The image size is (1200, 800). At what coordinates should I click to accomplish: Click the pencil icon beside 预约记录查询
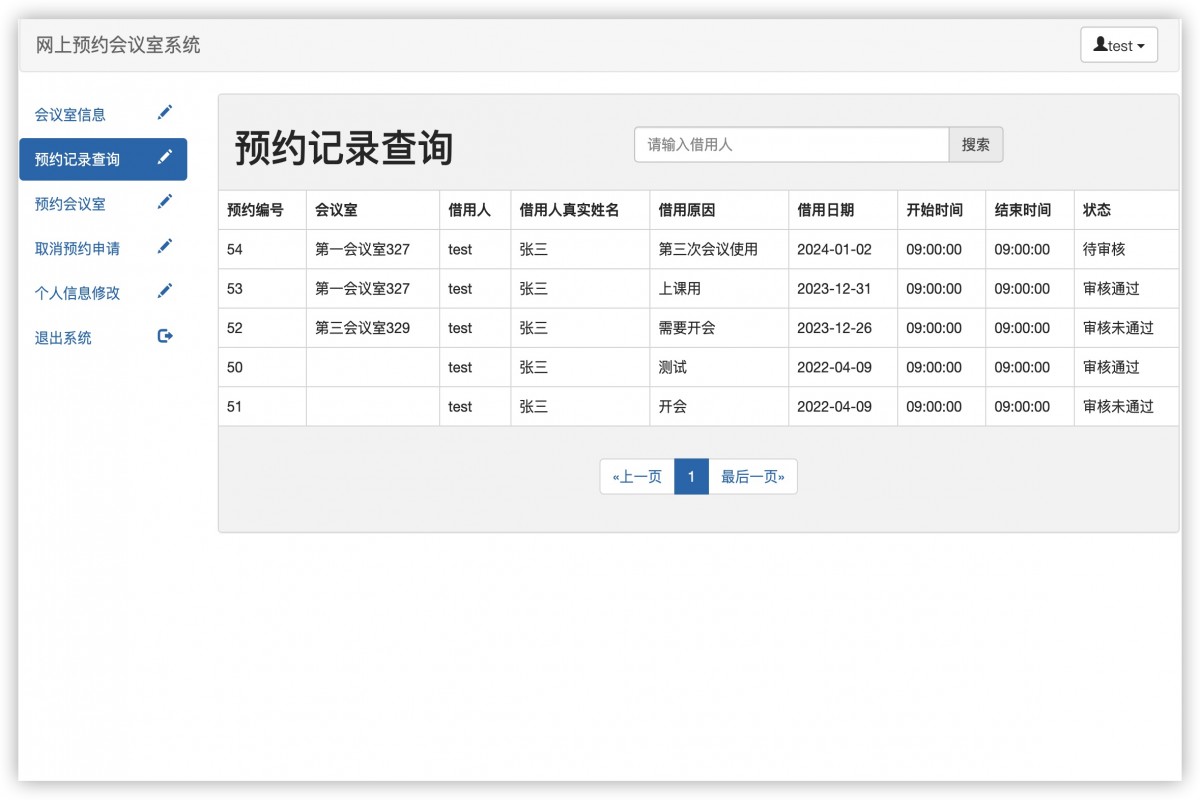(x=165, y=158)
